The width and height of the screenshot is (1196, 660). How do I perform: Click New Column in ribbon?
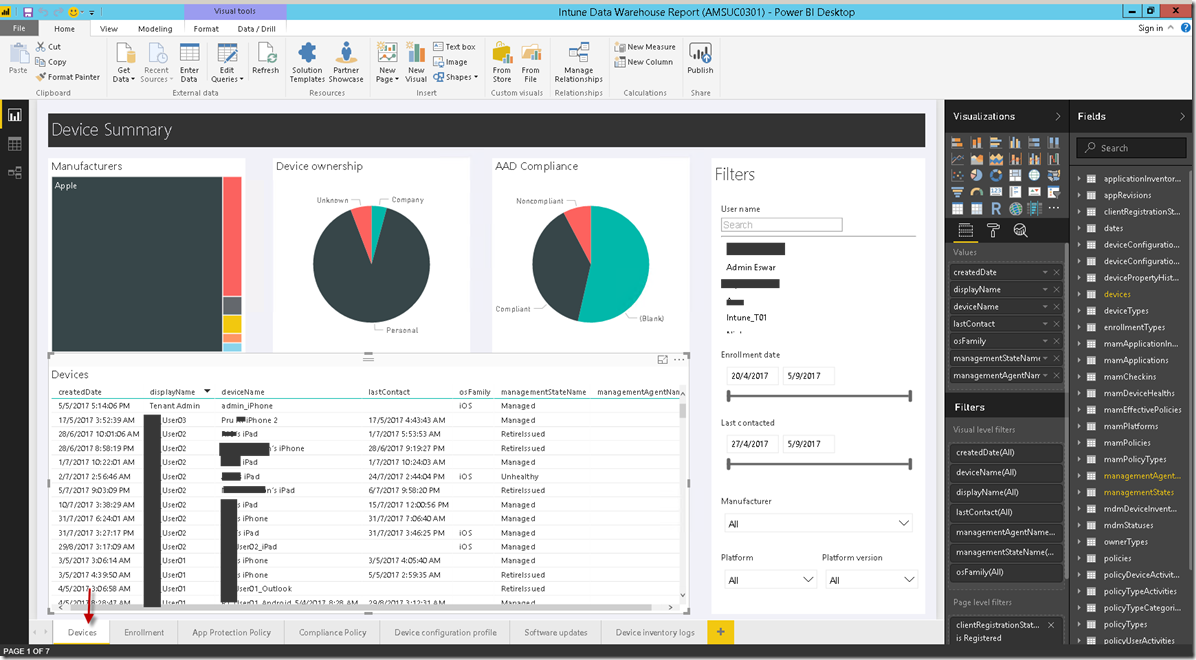(x=644, y=62)
